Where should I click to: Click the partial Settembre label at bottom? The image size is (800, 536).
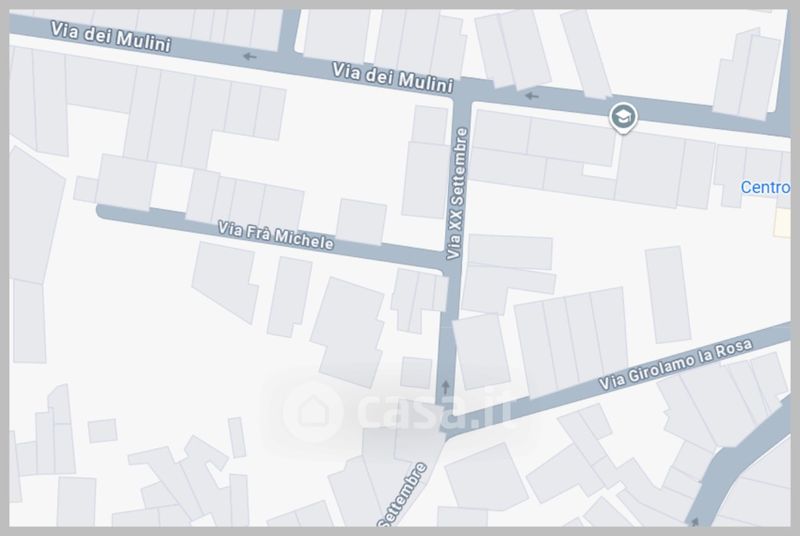coord(403,495)
